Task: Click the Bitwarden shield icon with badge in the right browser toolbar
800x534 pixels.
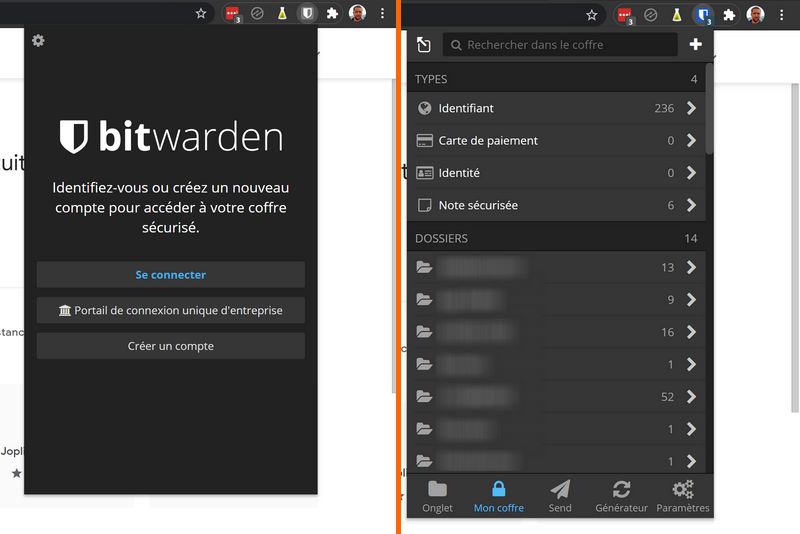Action: click(703, 14)
